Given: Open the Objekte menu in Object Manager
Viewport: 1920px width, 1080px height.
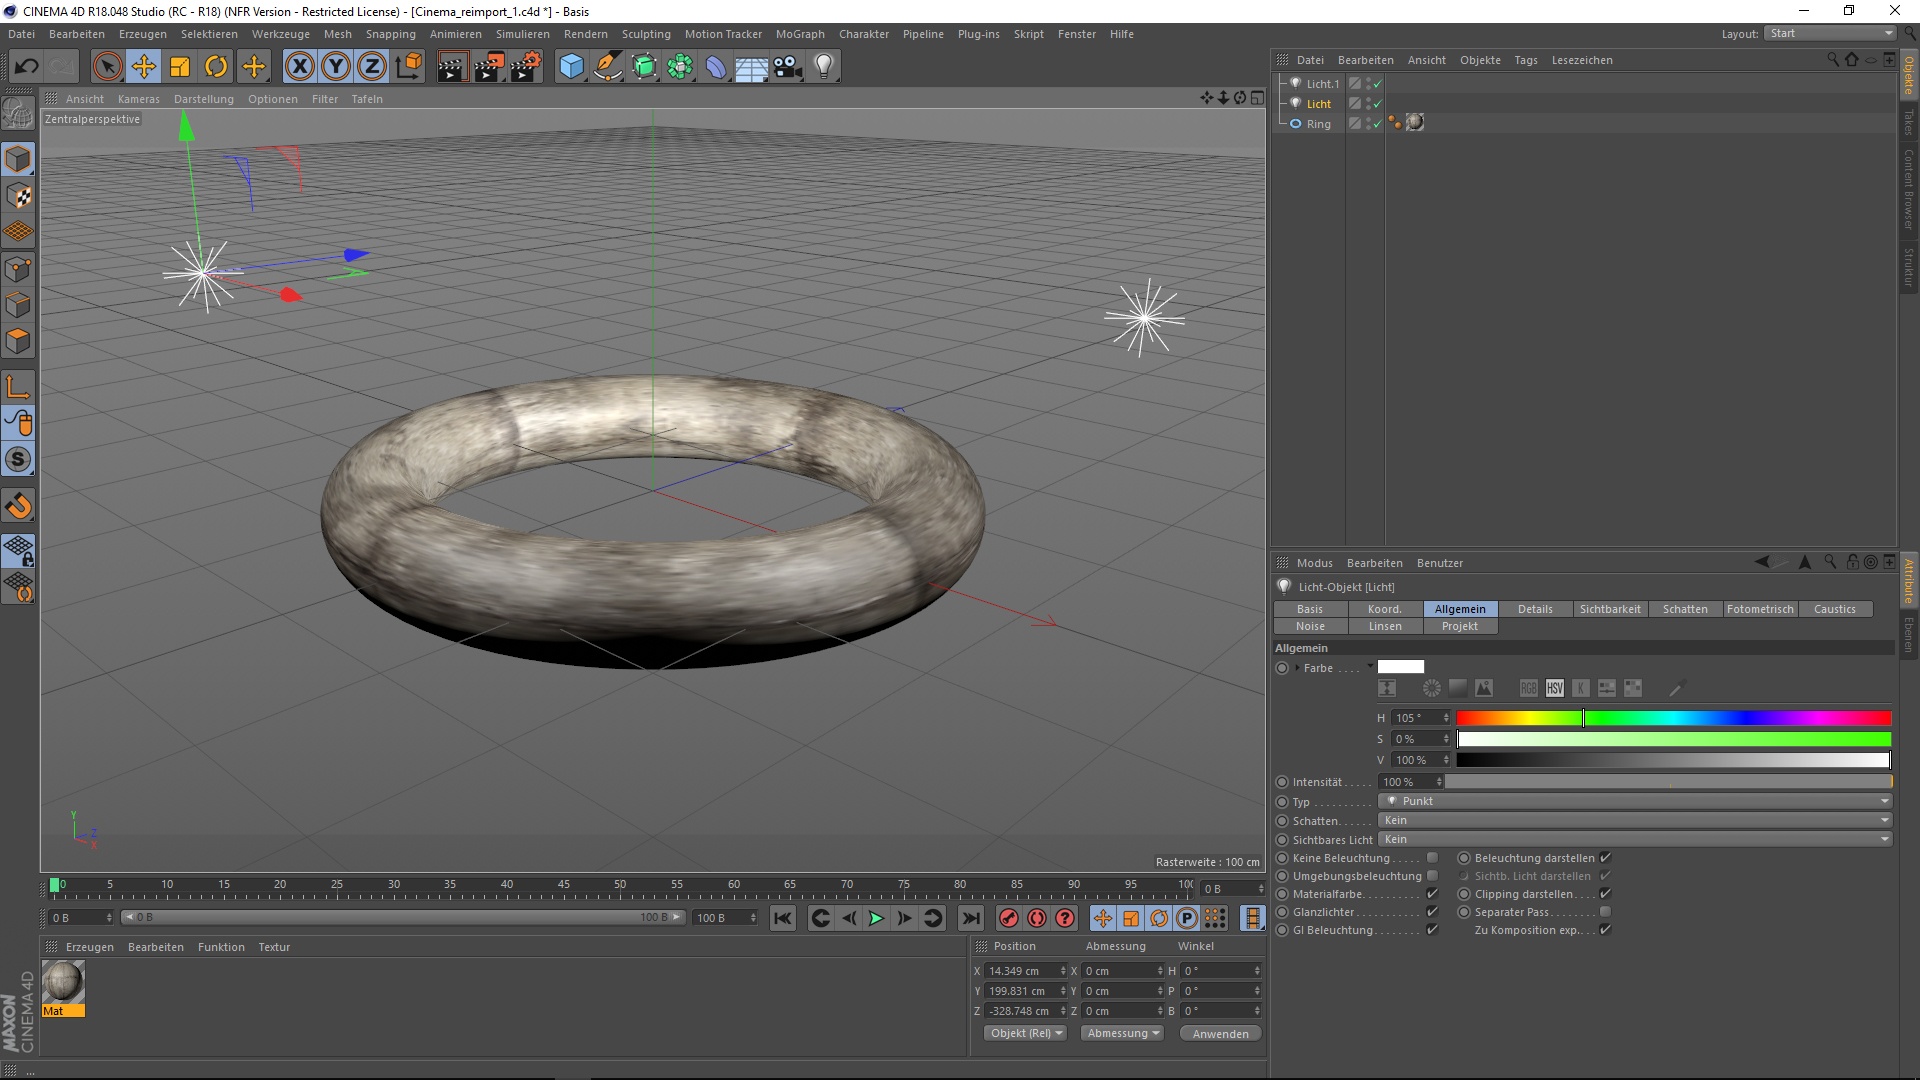Looking at the screenshot, I should 1480,60.
